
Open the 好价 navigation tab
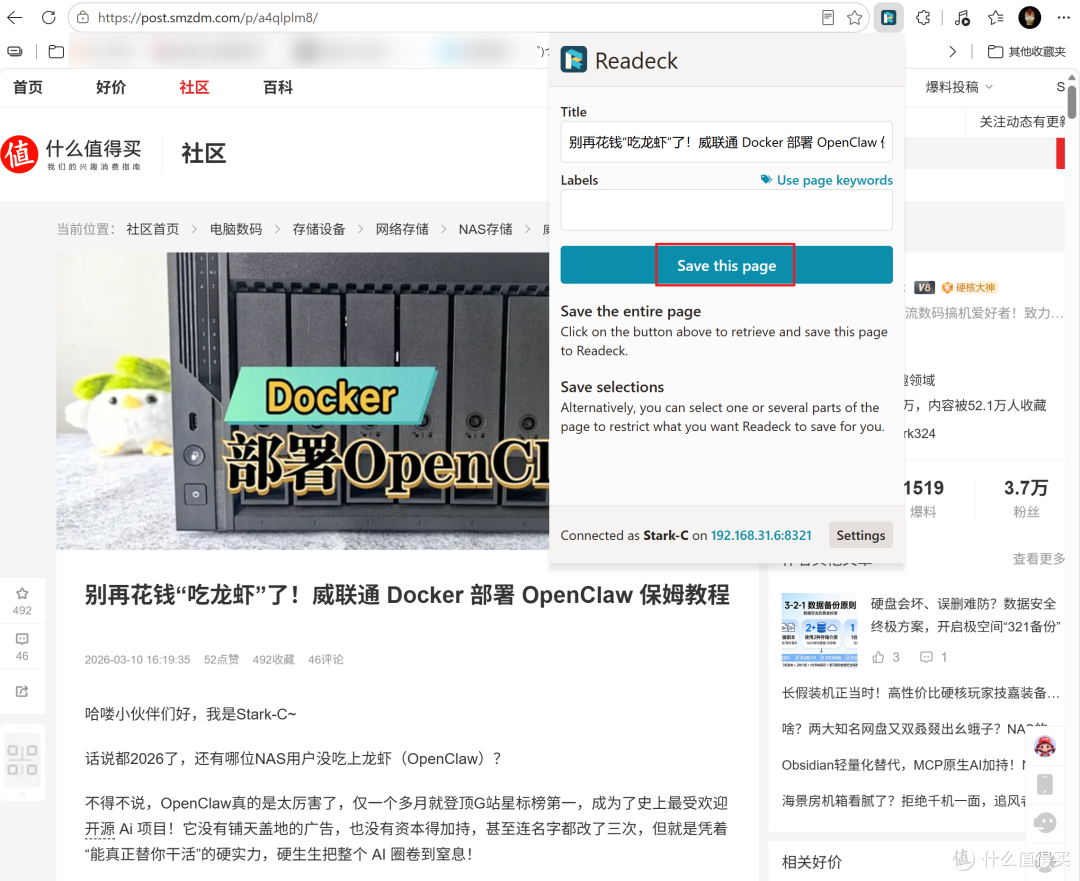pyautogui.click(x=111, y=87)
